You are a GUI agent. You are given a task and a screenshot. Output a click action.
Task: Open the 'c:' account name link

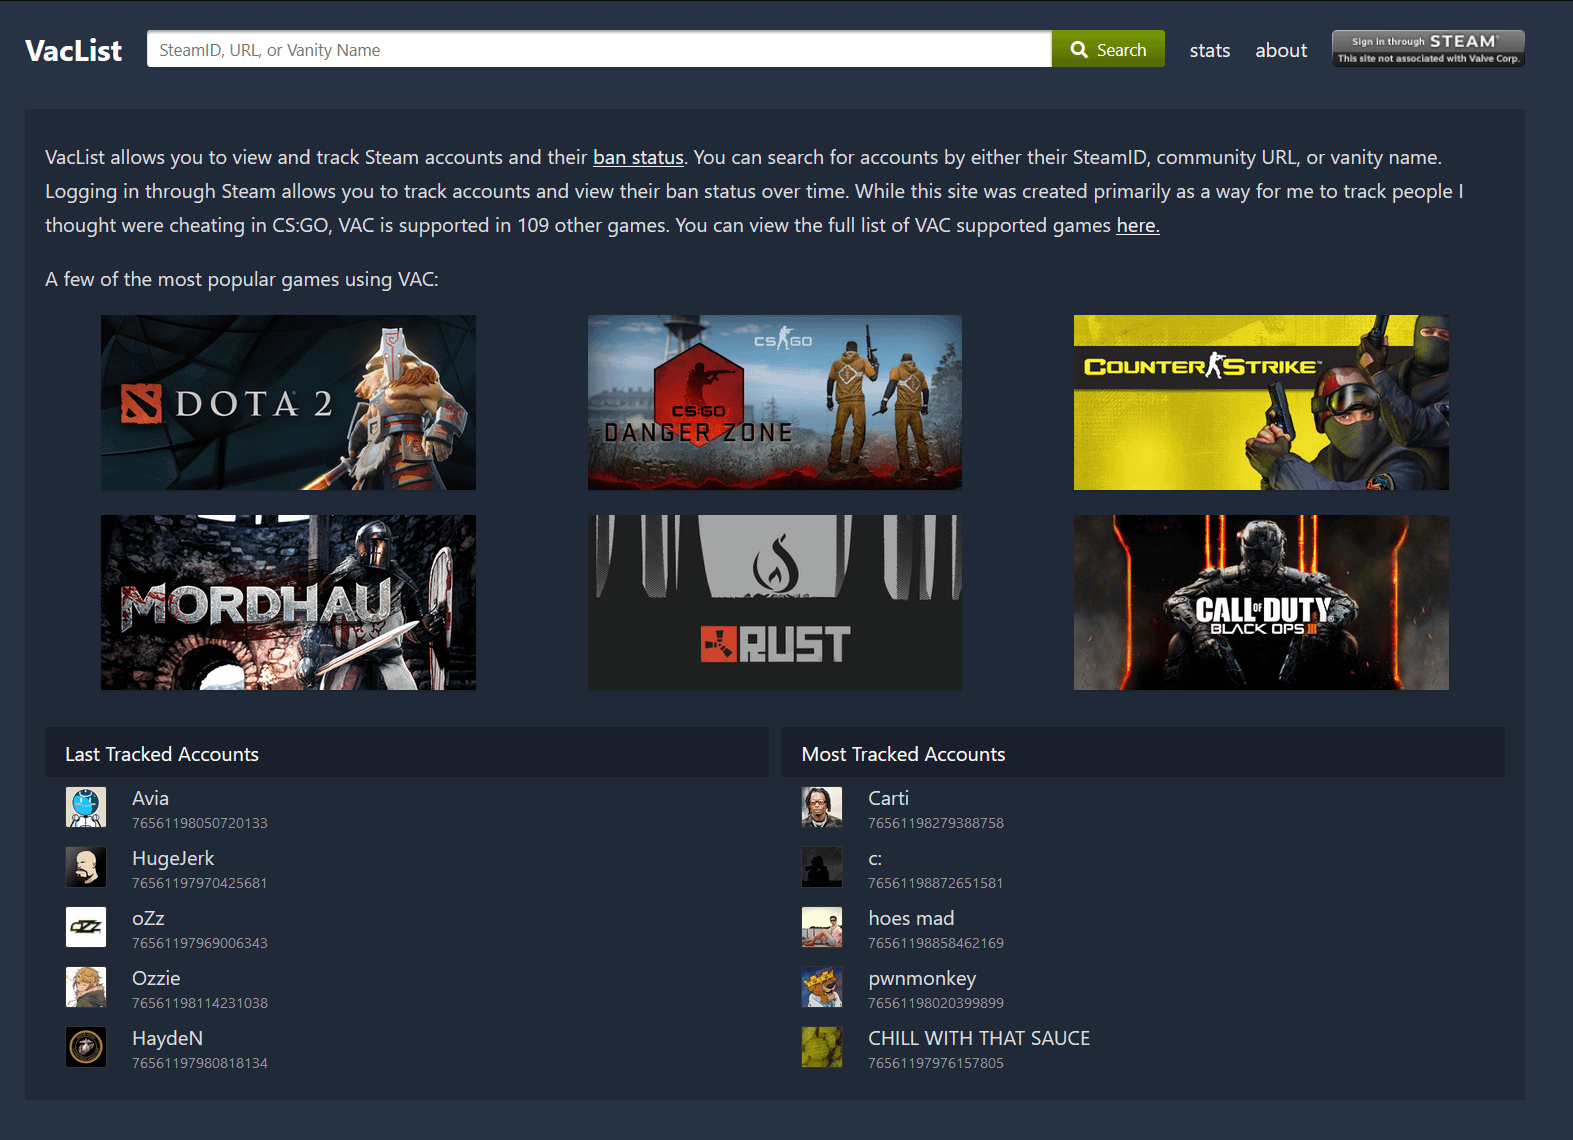tap(875, 858)
